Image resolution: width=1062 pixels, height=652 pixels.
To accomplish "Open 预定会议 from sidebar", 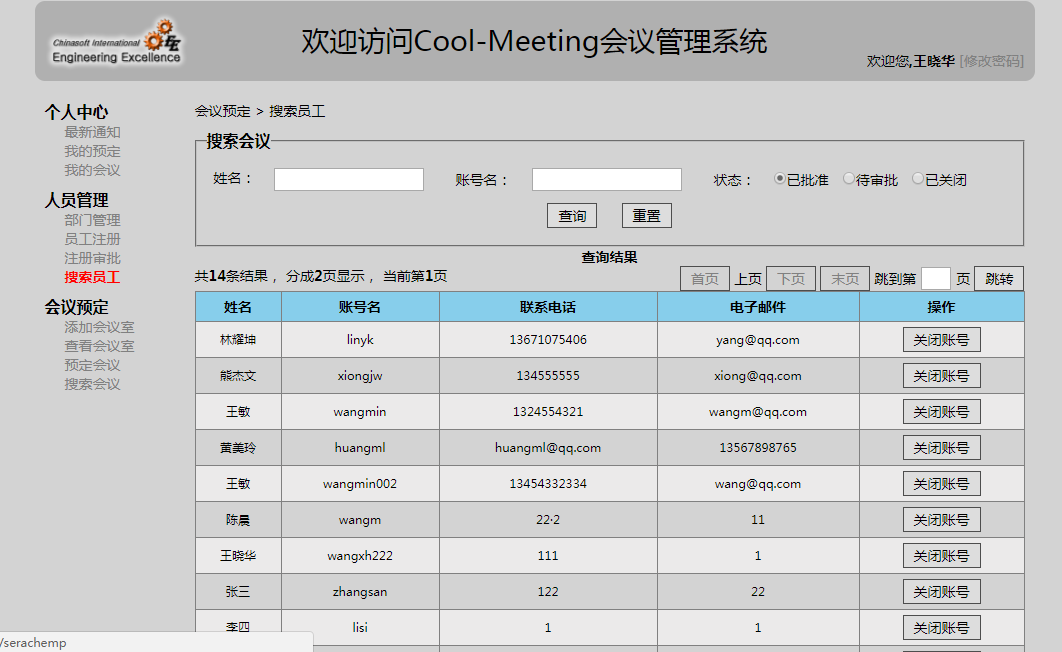I will pos(92,365).
